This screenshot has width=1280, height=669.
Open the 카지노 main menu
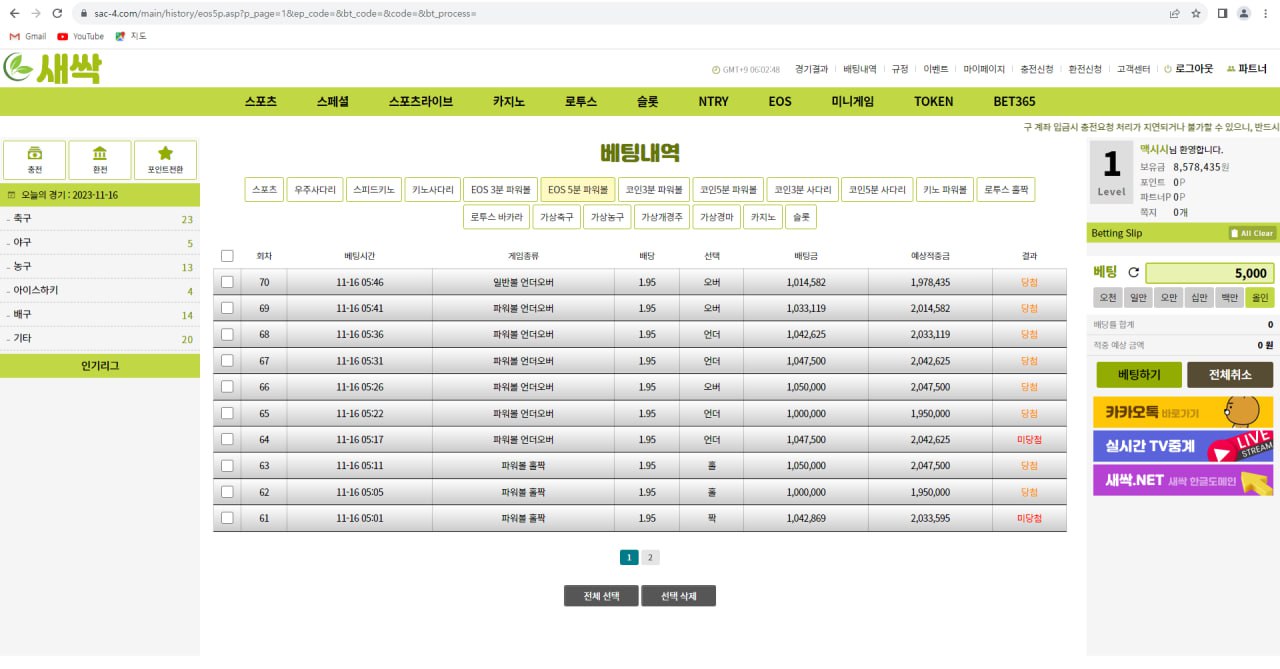508,101
